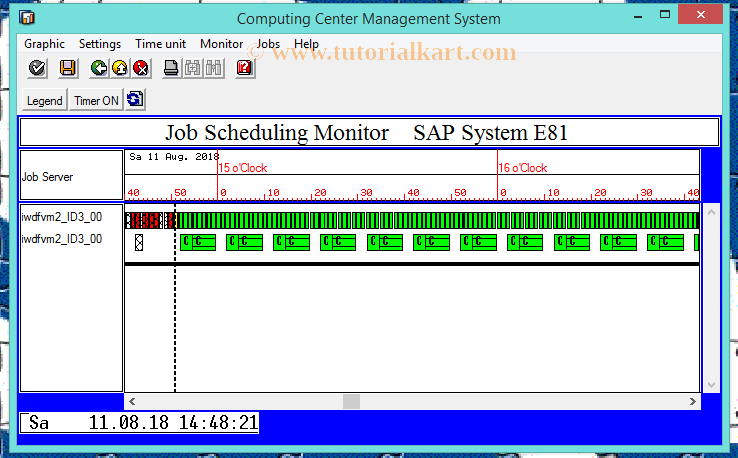The image size is (738, 458).
Task: Open the Time unit menu
Action: tap(160, 44)
